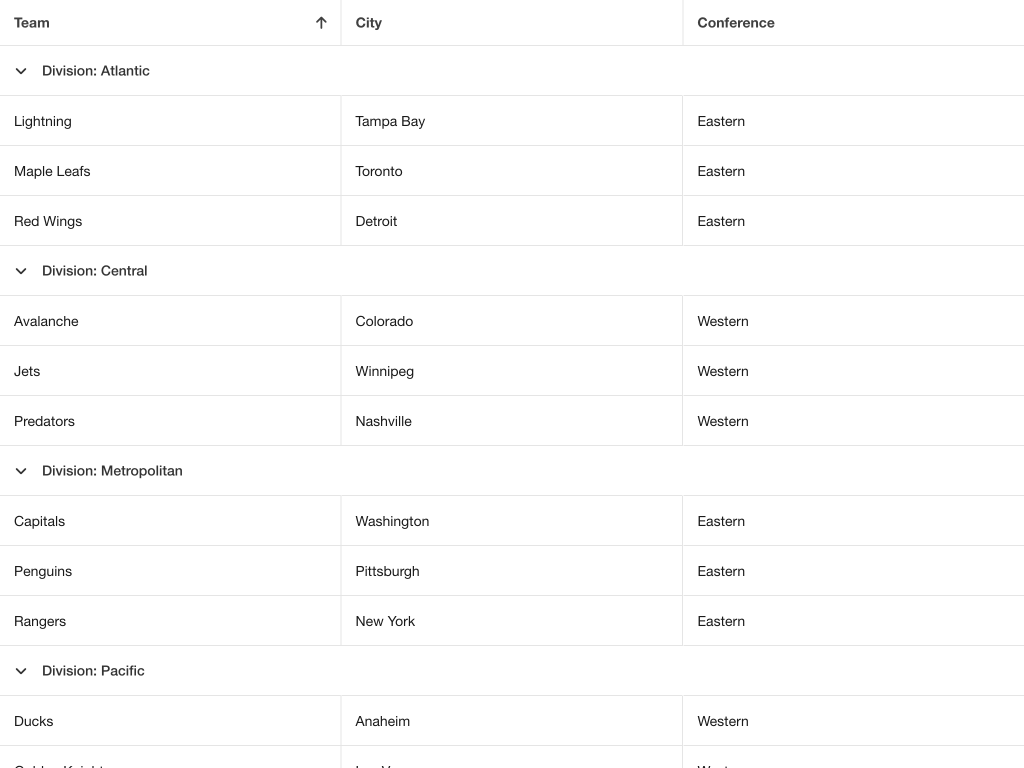Collapse the Division: Metropolitan group chevron
The image size is (1024, 768).
[21, 471]
